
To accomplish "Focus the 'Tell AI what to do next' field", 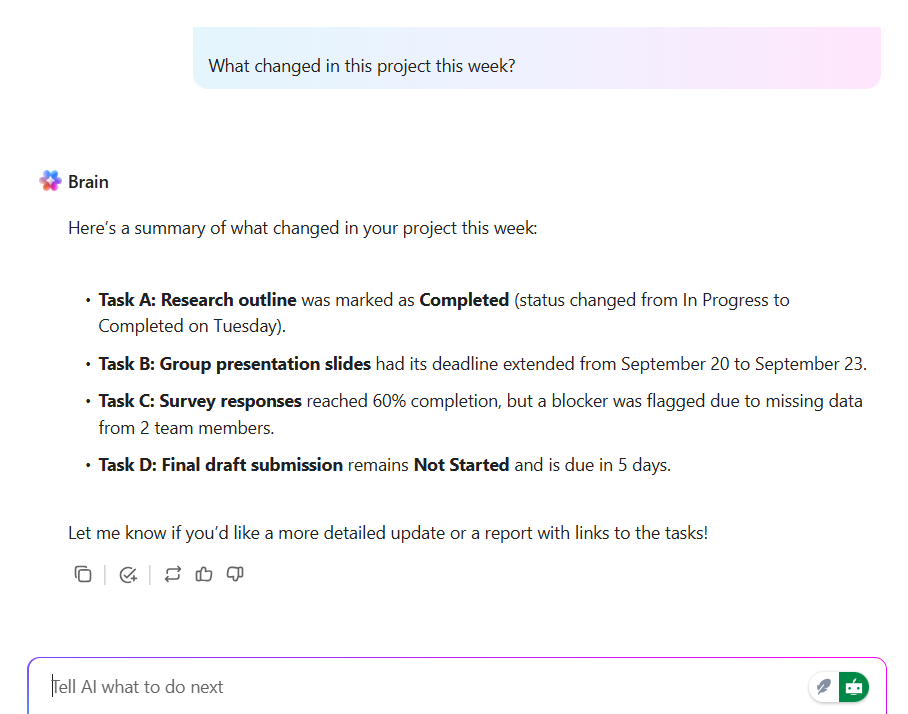I will click(400, 687).
